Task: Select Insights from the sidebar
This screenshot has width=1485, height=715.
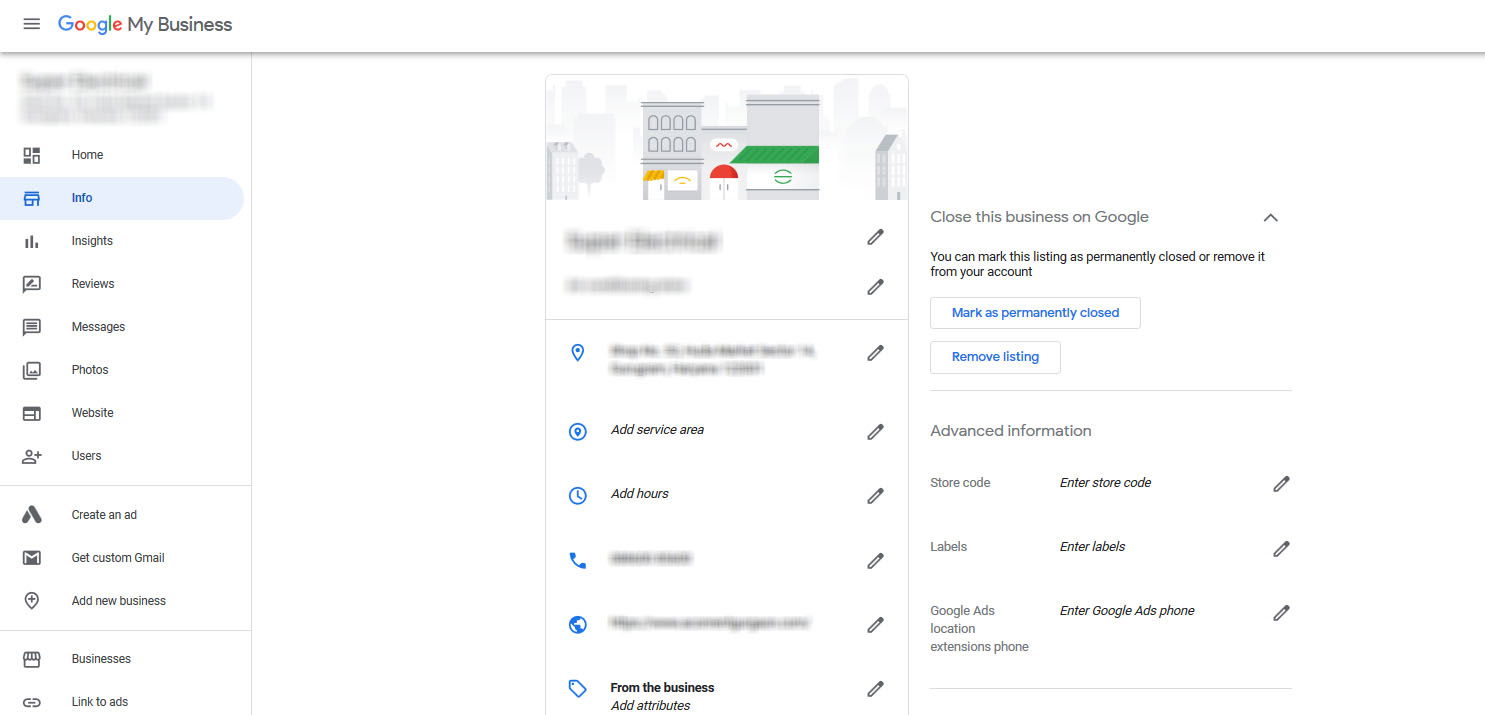Action: point(92,240)
